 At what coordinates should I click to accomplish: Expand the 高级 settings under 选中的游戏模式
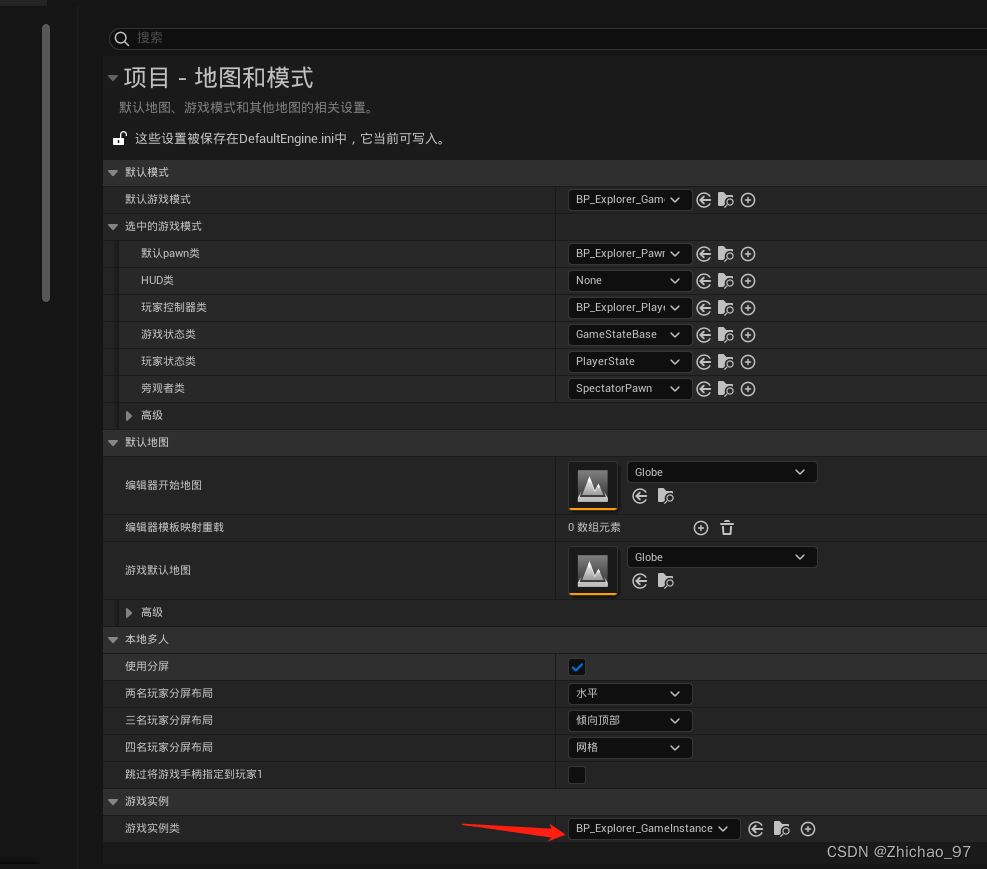click(x=129, y=415)
